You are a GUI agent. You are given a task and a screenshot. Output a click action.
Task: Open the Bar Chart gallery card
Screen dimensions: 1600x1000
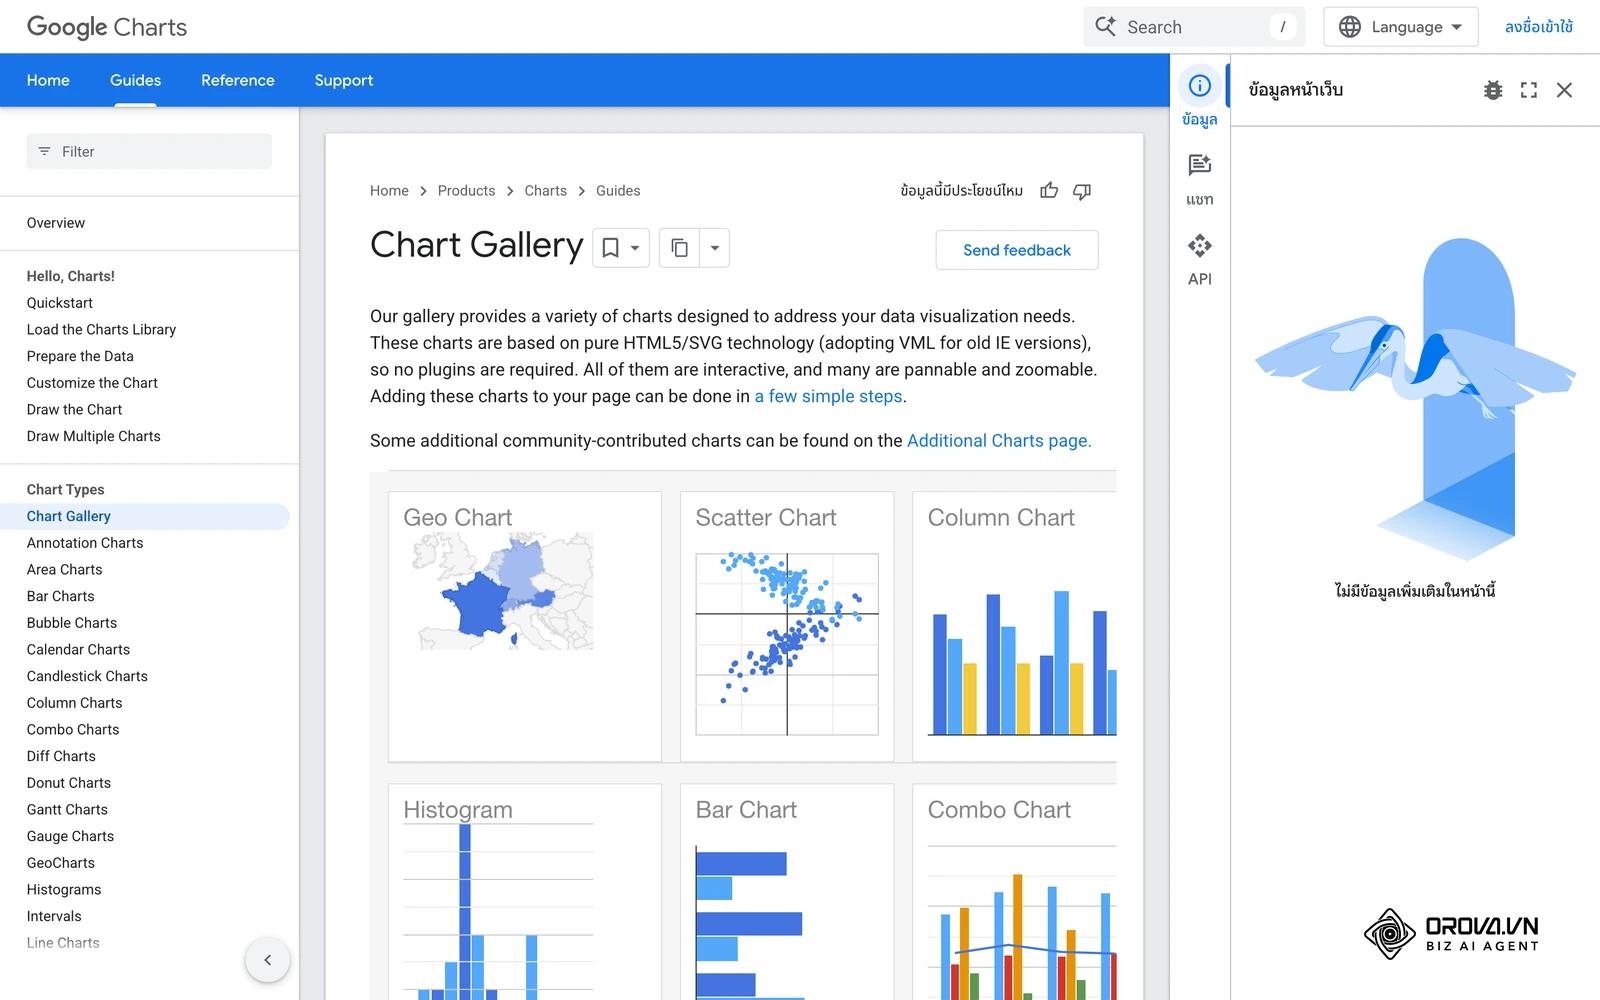787,892
